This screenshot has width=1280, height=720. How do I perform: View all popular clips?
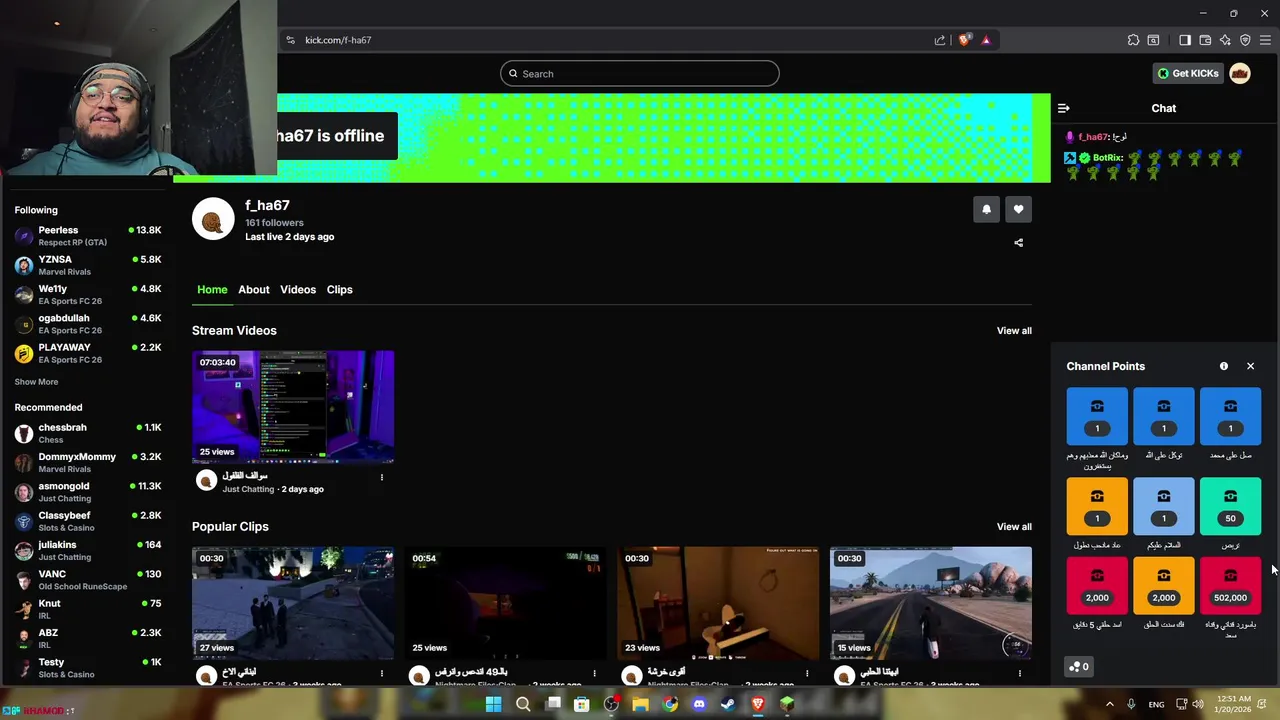1014,527
